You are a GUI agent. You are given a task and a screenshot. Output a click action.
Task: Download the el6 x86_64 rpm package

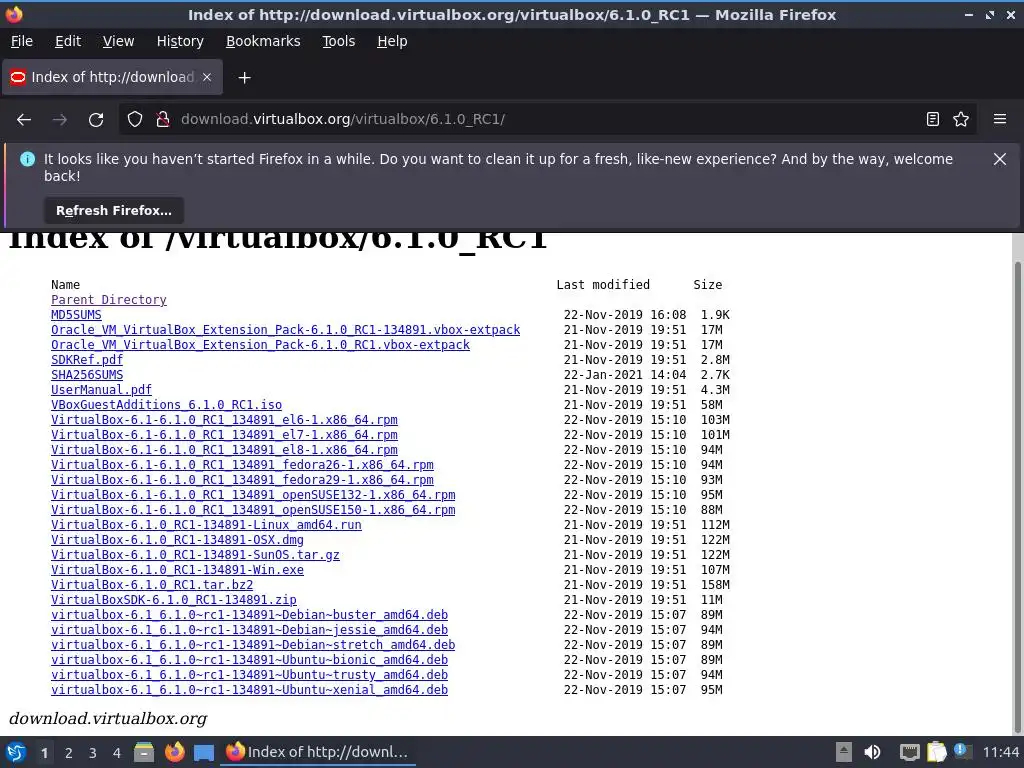224,420
